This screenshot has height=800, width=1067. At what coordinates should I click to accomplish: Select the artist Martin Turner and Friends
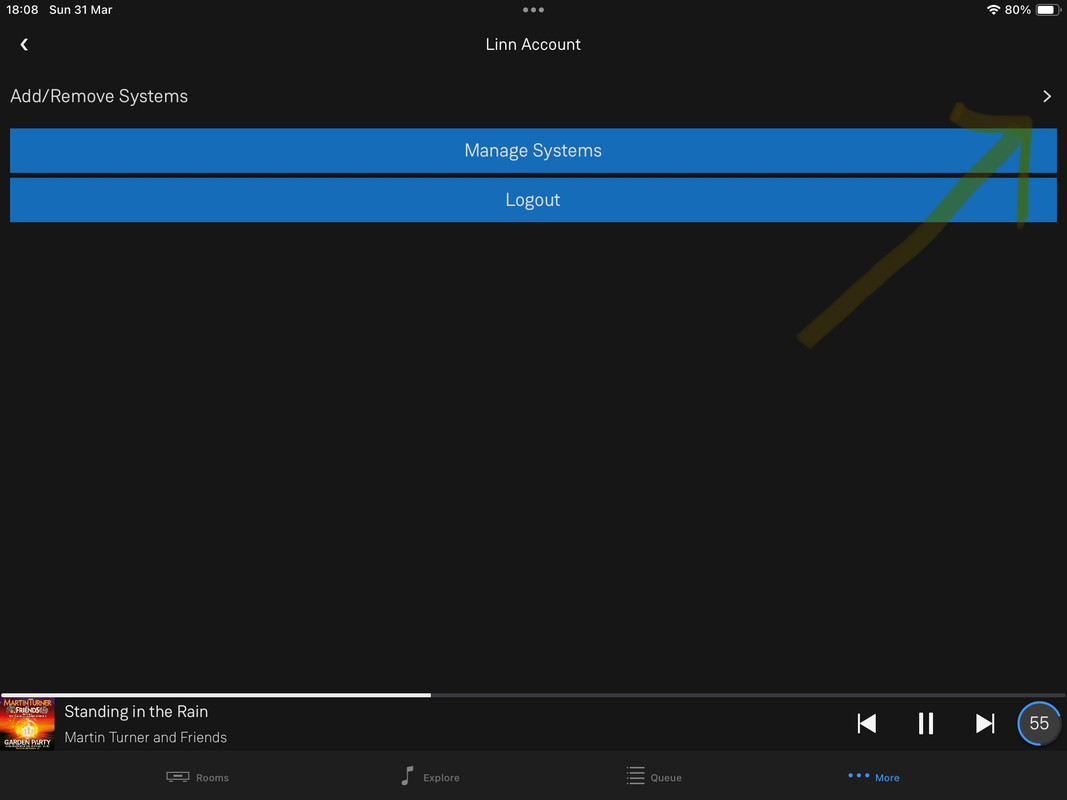point(146,737)
